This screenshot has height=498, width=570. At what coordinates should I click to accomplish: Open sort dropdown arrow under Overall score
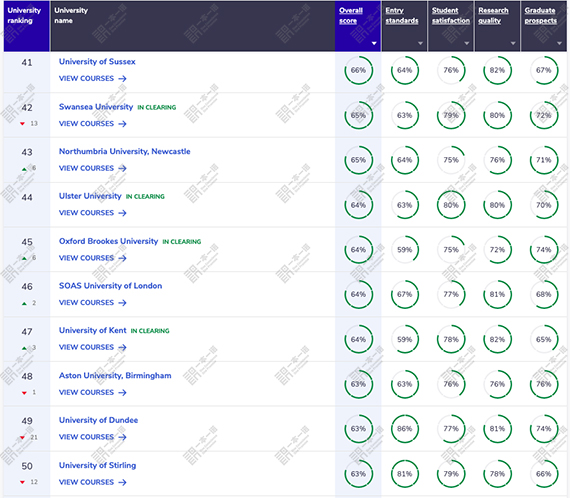[x=374, y=43]
